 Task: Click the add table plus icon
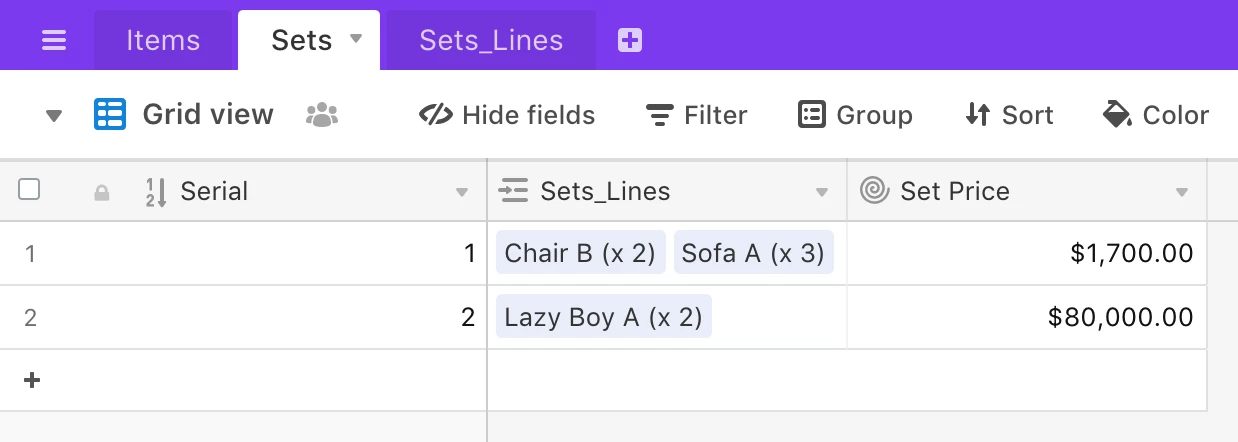tap(630, 41)
